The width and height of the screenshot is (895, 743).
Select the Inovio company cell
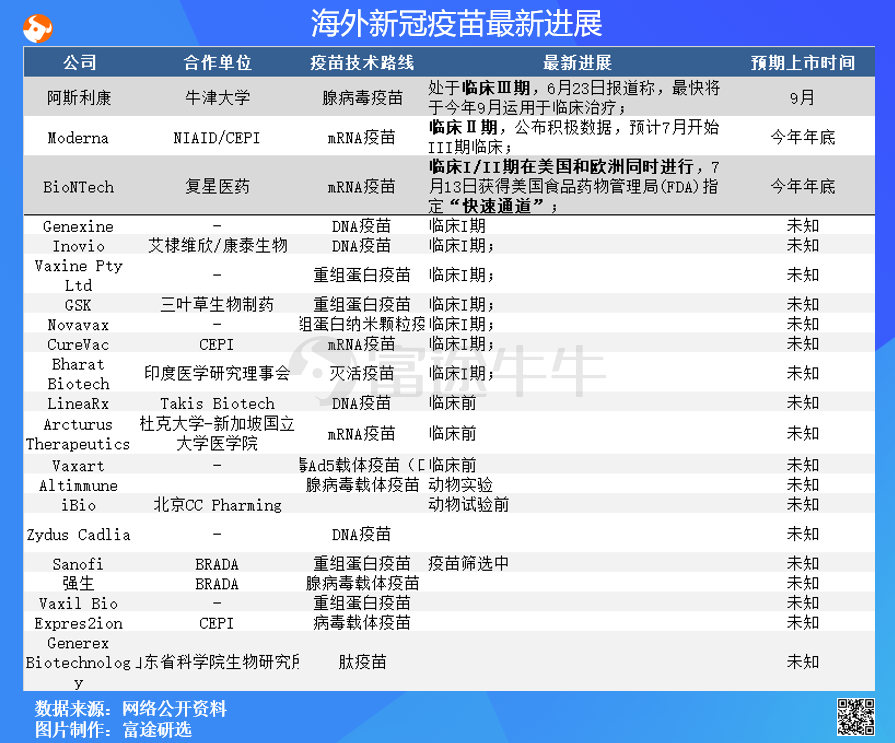pos(79,246)
